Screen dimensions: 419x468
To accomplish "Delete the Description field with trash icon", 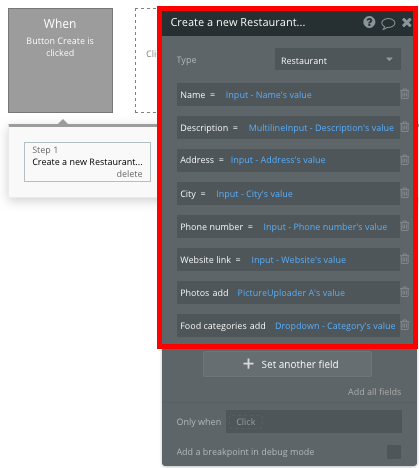I will pyautogui.click(x=405, y=127).
